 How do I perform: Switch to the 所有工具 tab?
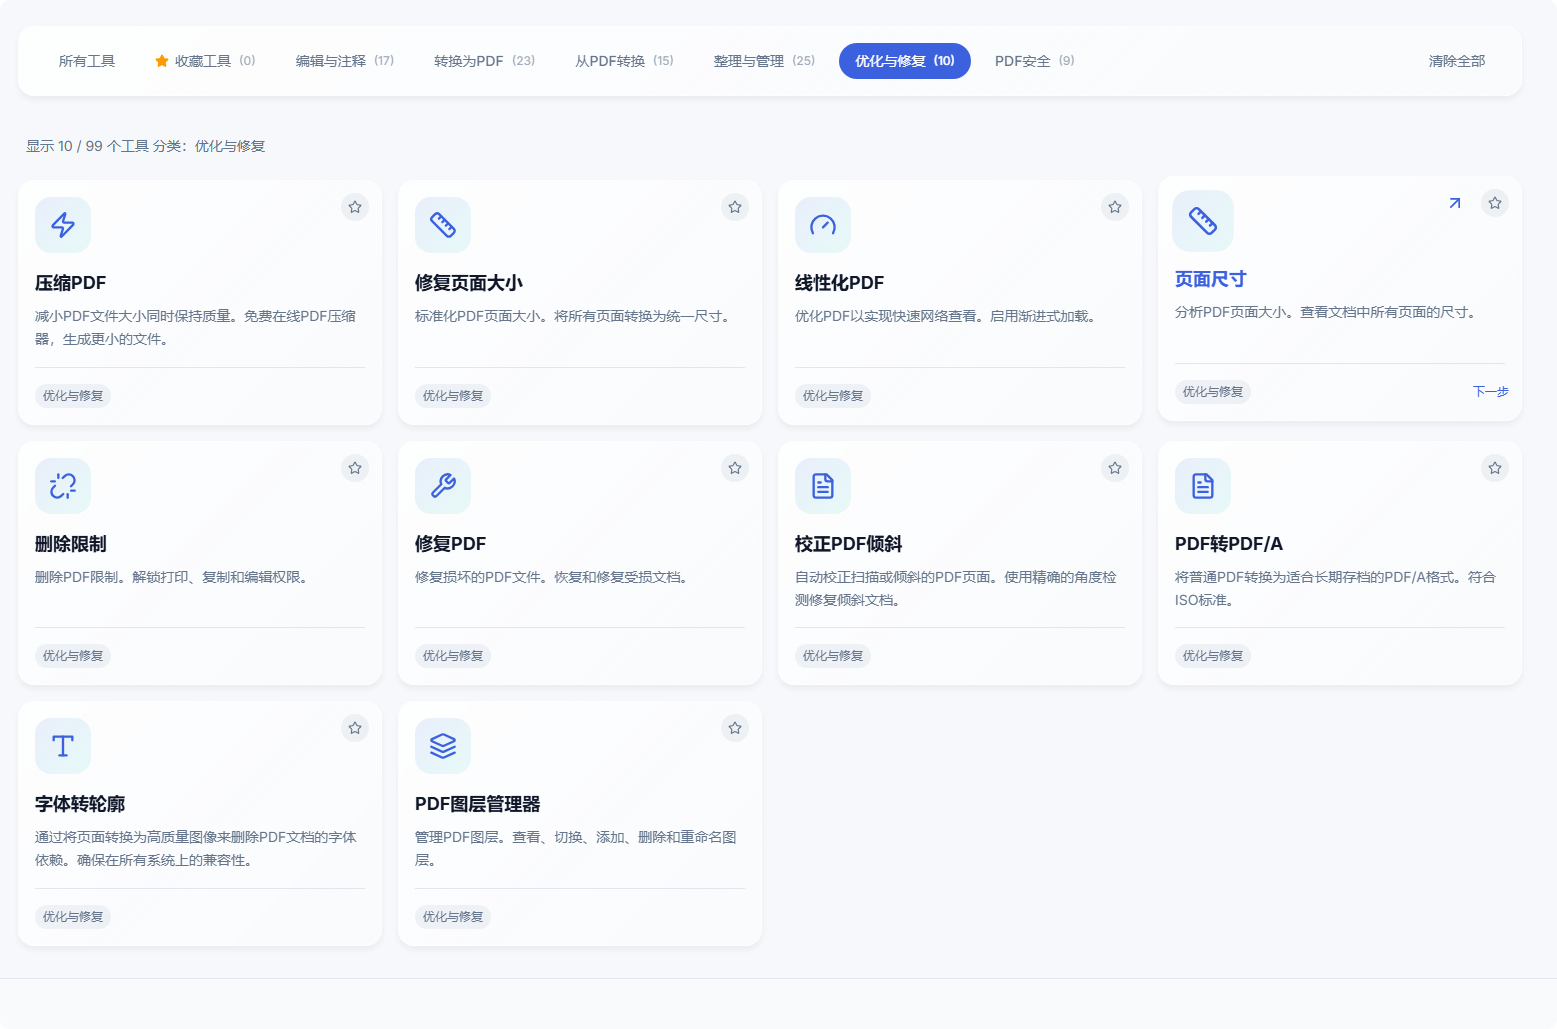(x=87, y=61)
